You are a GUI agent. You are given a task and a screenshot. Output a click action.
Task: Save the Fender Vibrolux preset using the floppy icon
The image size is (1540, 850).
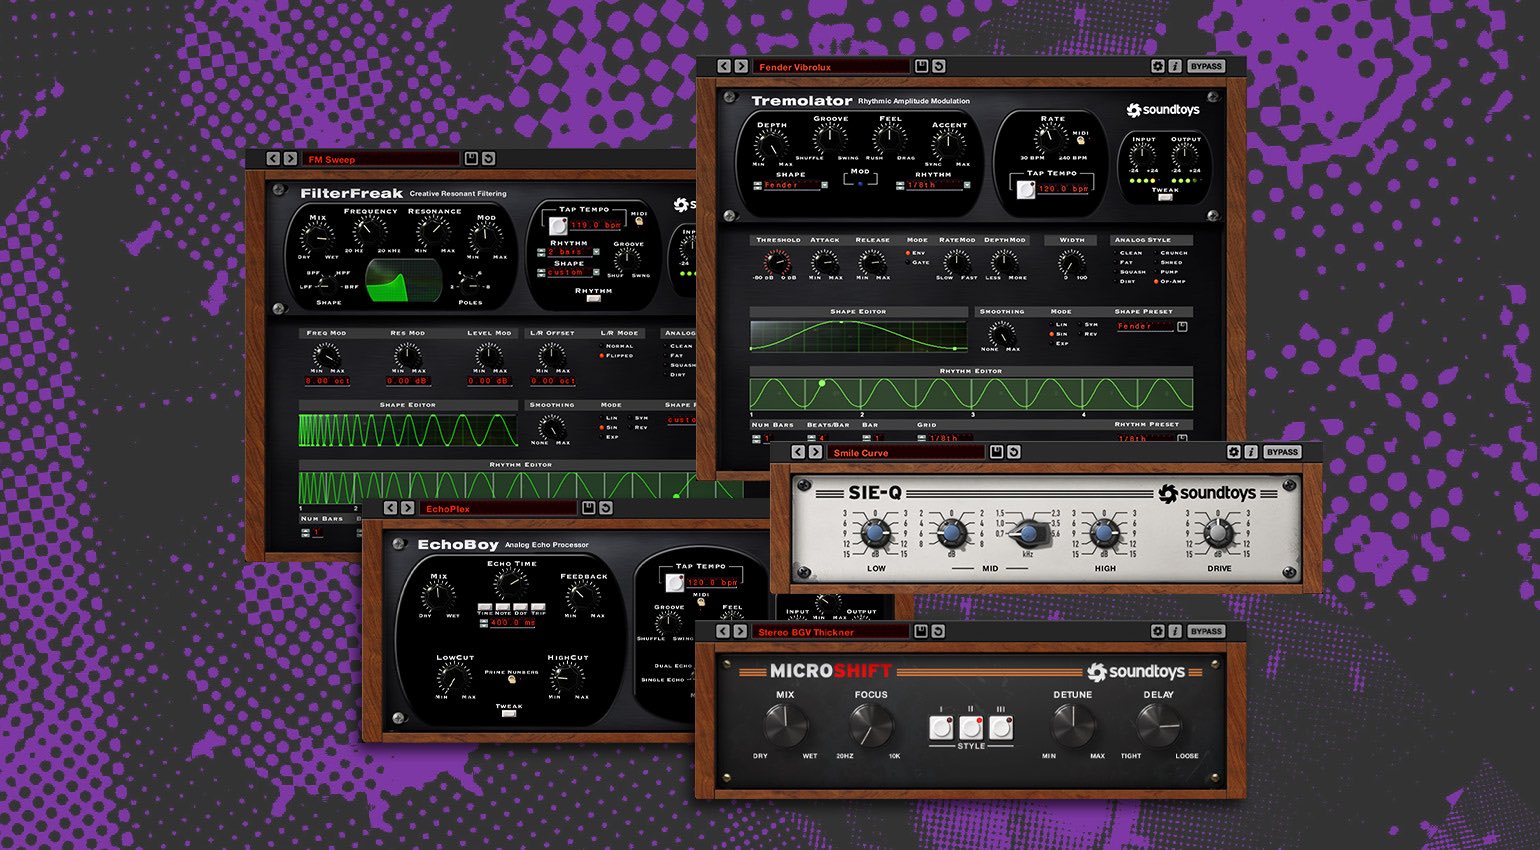921,66
